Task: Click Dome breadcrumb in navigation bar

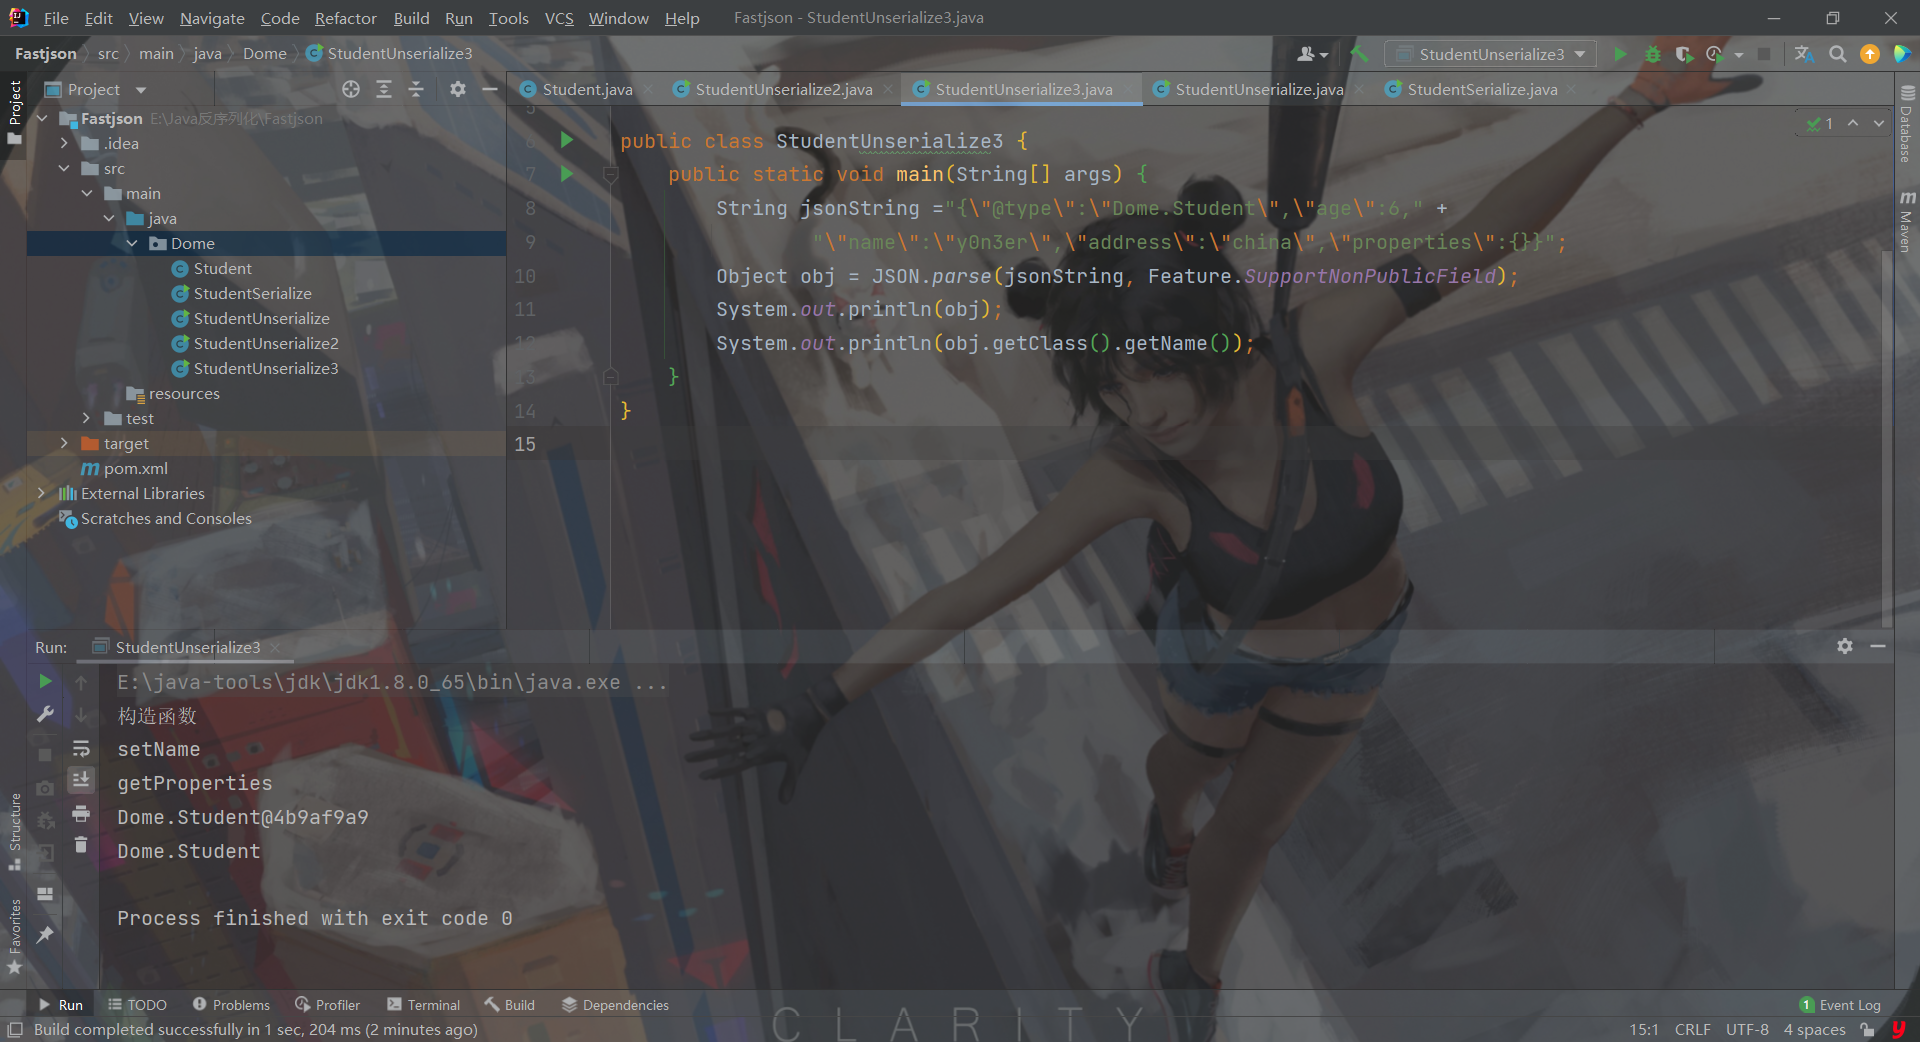Action: click(x=265, y=53)
